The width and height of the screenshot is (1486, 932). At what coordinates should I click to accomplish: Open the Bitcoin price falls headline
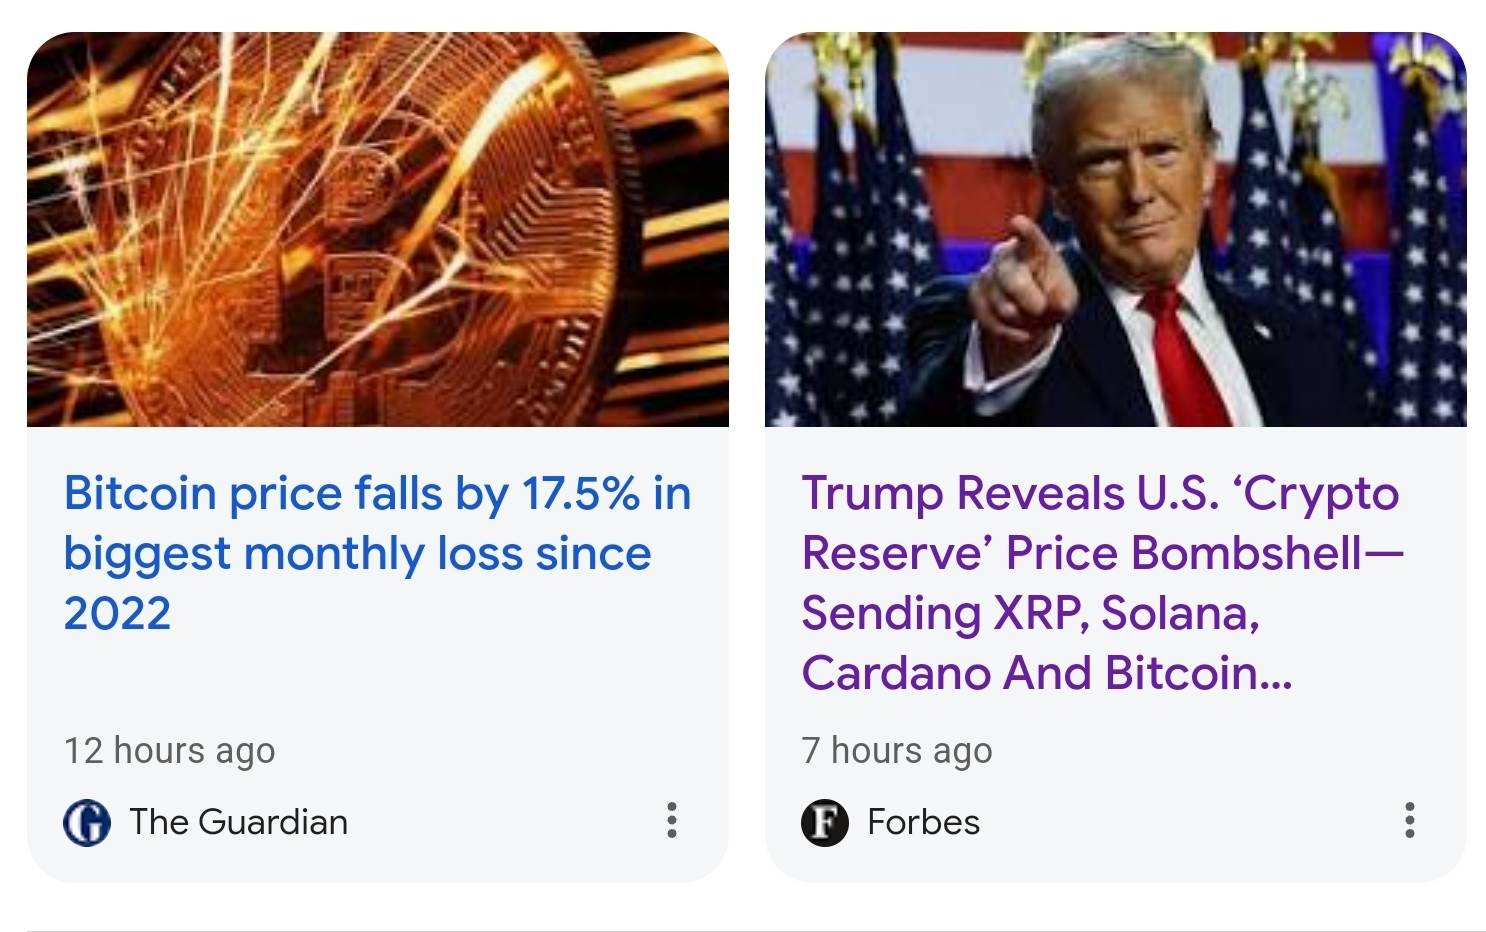[376, 552]
